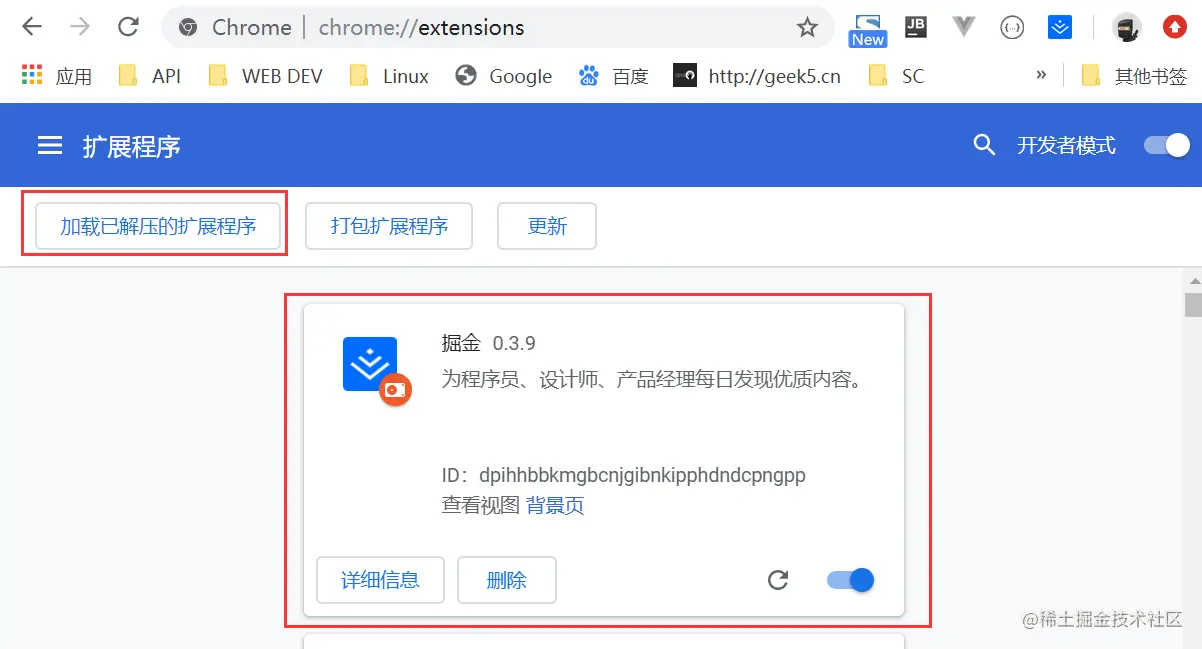Image resolution: width=1202 pixels, height=649 pixels.
Task: Open the user profile avatar
Action: [x=1127, y=28]
